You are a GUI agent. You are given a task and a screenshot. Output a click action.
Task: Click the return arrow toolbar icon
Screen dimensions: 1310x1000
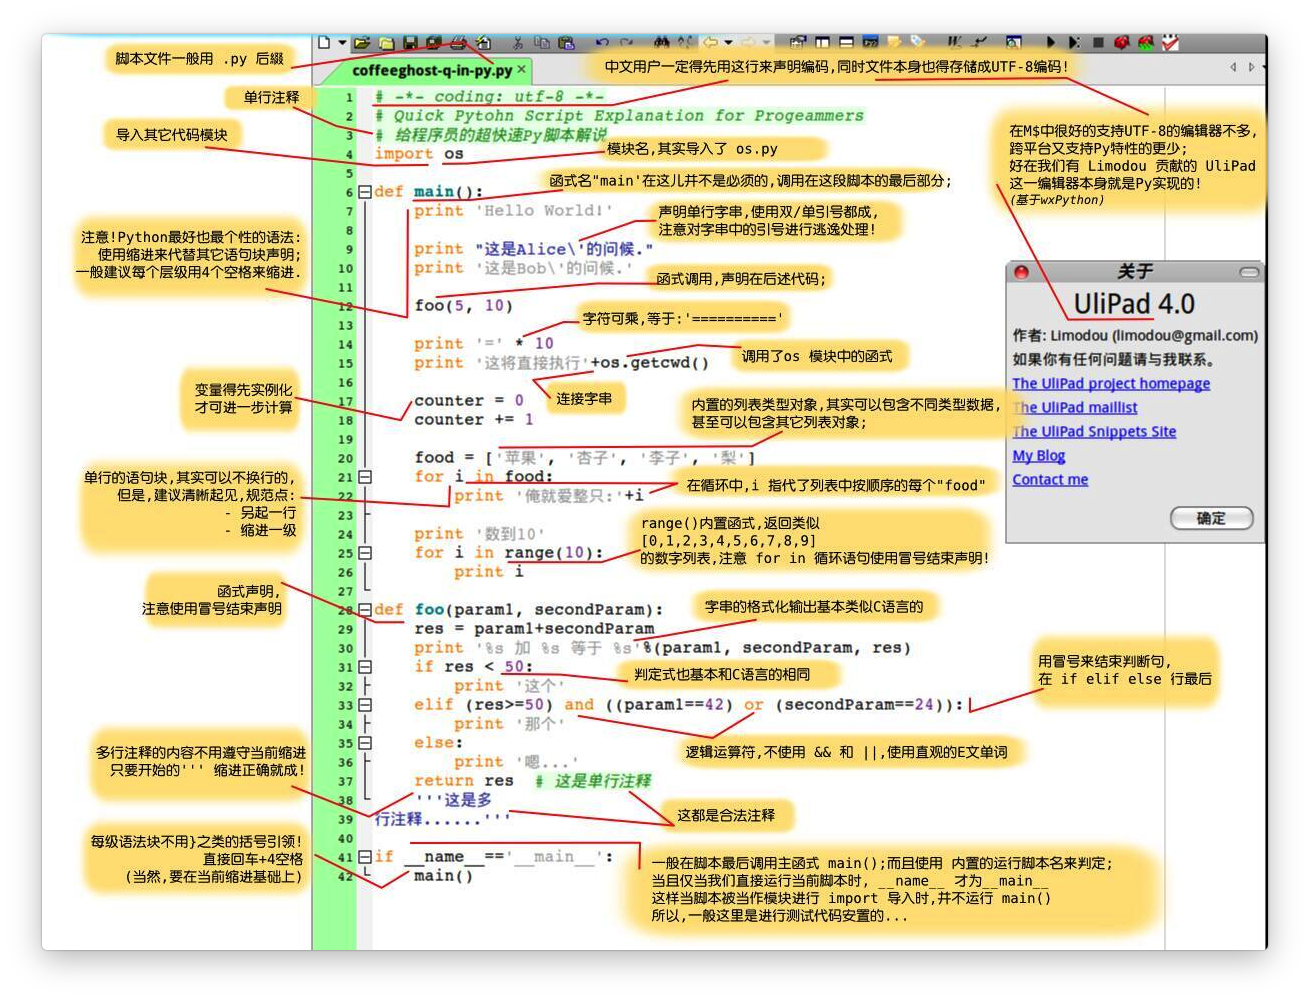979,43
